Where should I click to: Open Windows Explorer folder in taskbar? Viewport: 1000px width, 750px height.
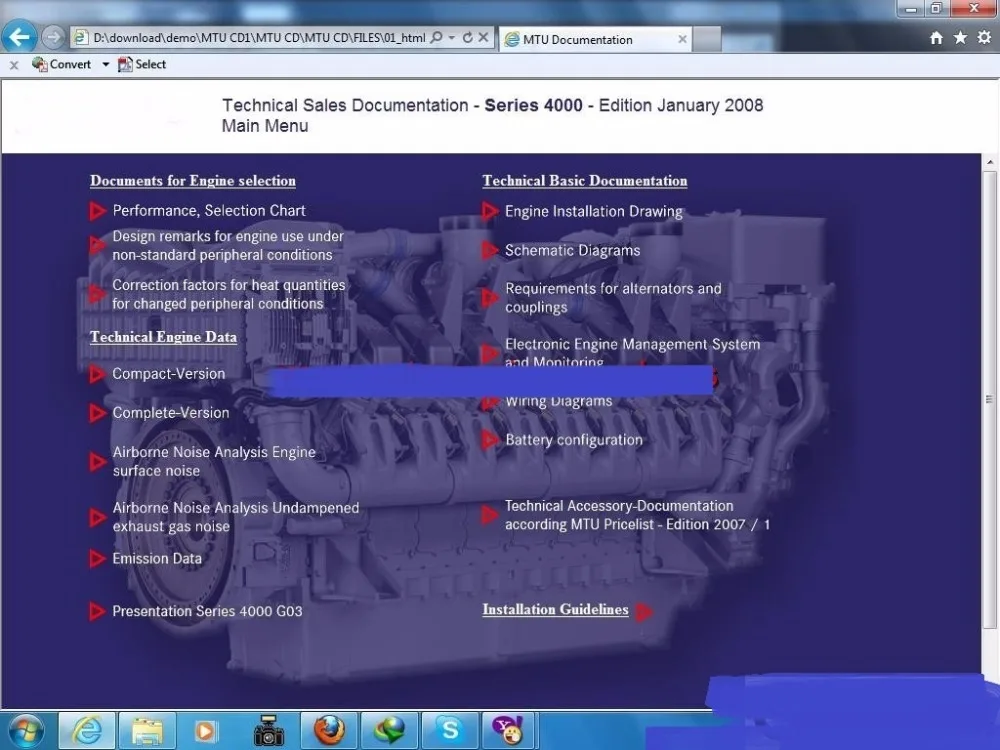(147, 730)
